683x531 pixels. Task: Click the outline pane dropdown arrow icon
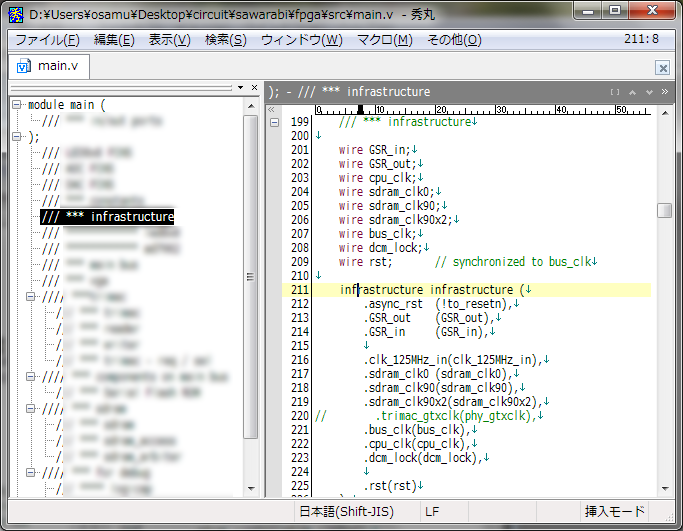point(240,88)
